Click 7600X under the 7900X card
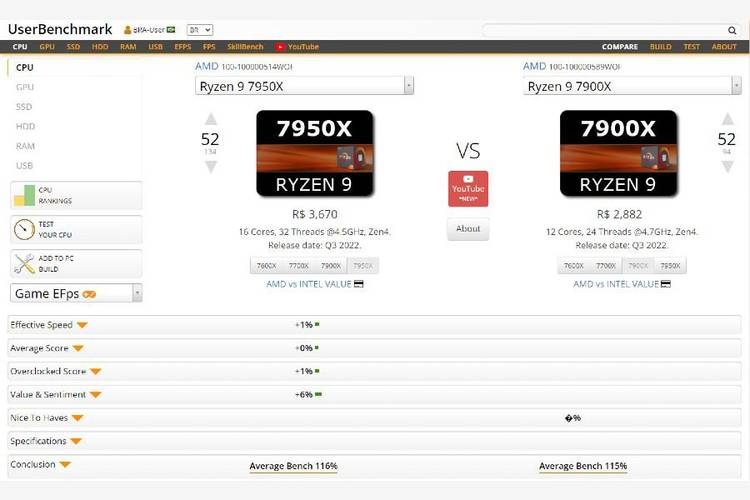Viewport: 750px width, 500px height. (x=574, y=266)
